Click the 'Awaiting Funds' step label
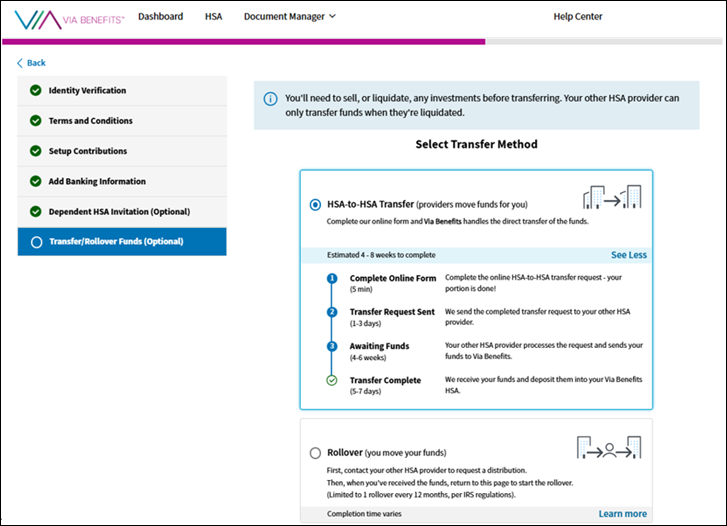This screenshot has width=727, height=526. click(379, 346)
